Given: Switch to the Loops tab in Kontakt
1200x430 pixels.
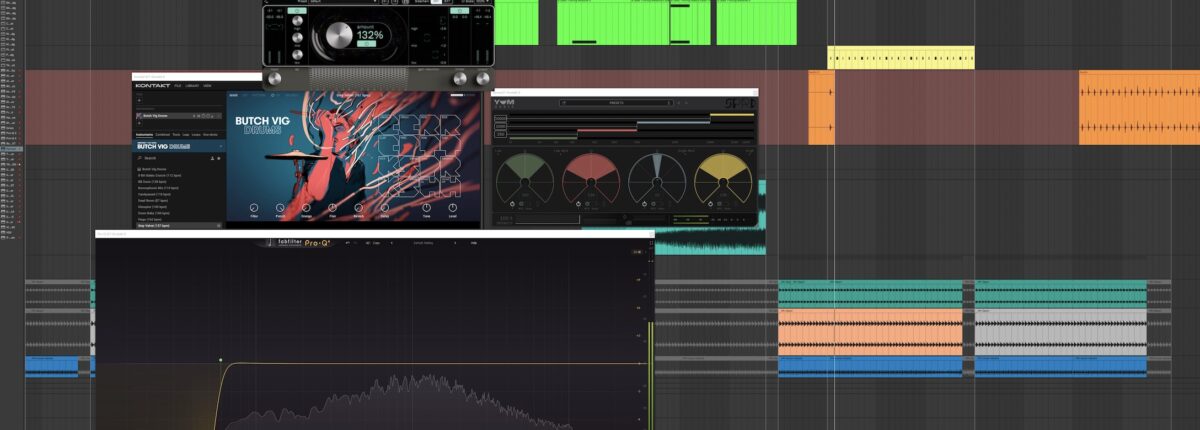Looking at the screenshot, I should tap(196, 133).
